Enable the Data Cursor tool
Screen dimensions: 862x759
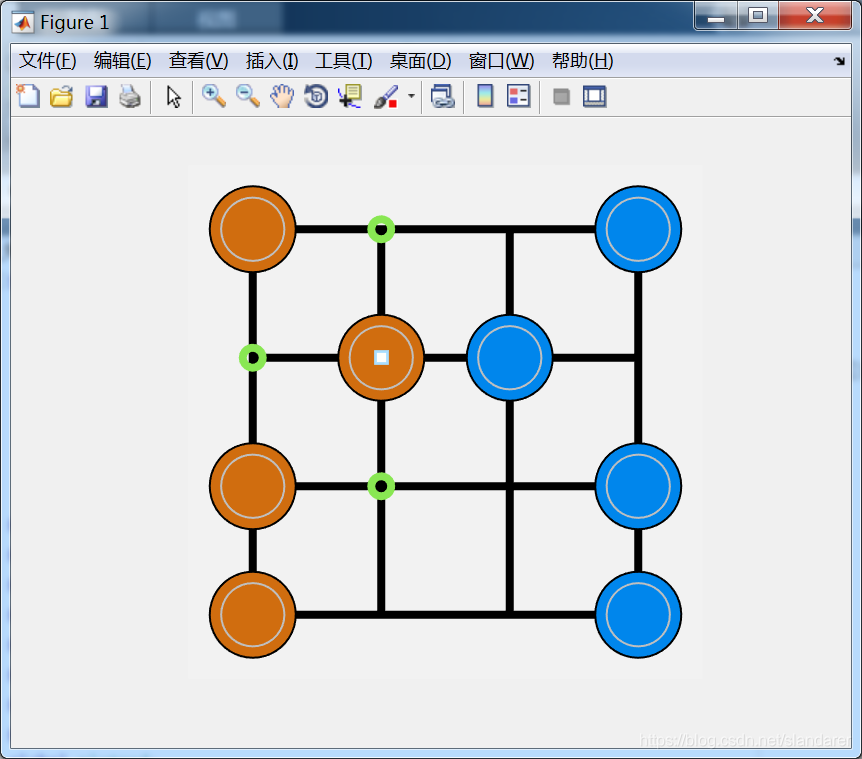pyautogui.click(x=350, y=97)
